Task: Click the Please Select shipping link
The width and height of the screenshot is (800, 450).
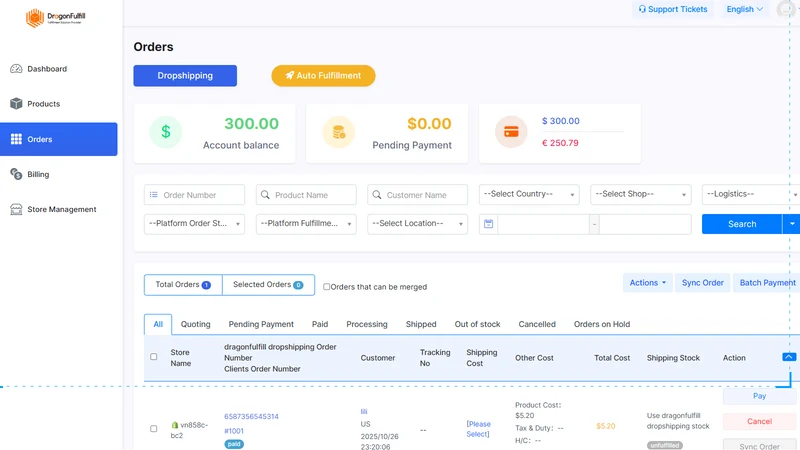Action: tap(479, 429)
